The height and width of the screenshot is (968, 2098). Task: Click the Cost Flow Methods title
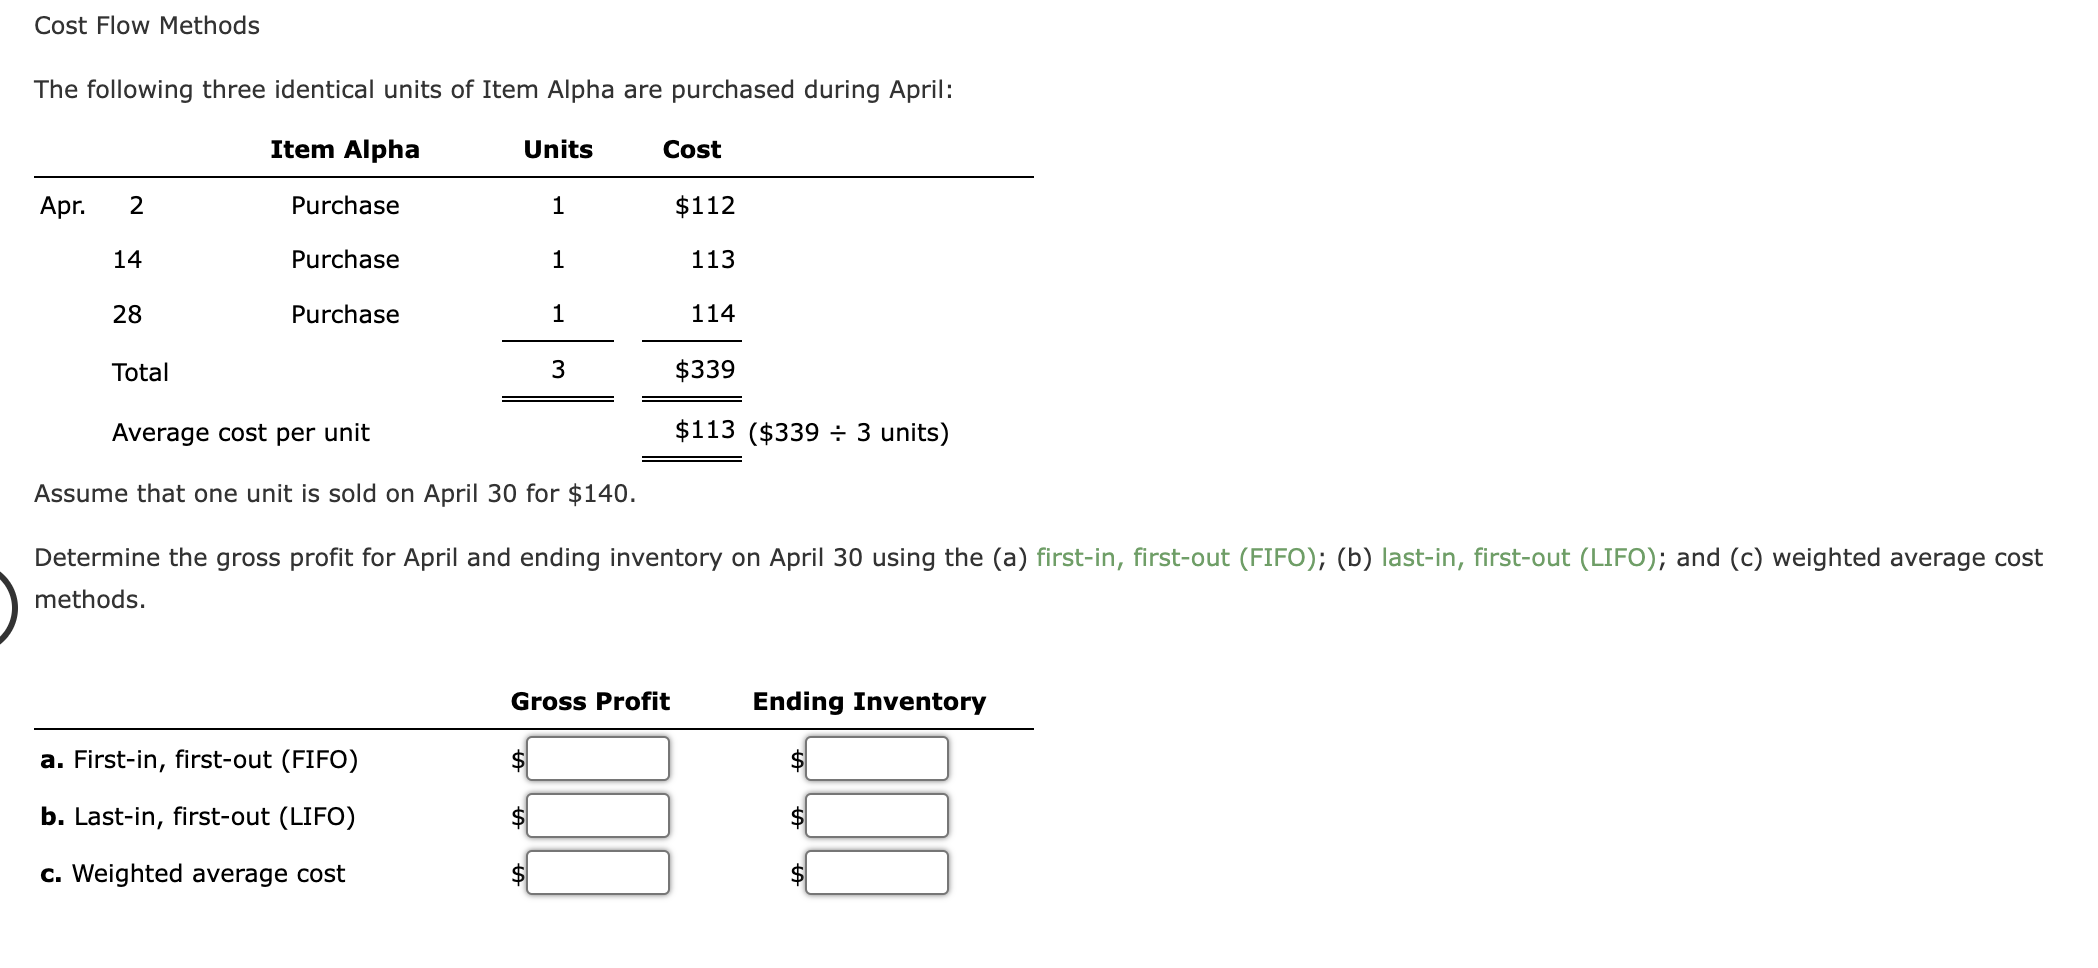(146, 25)
